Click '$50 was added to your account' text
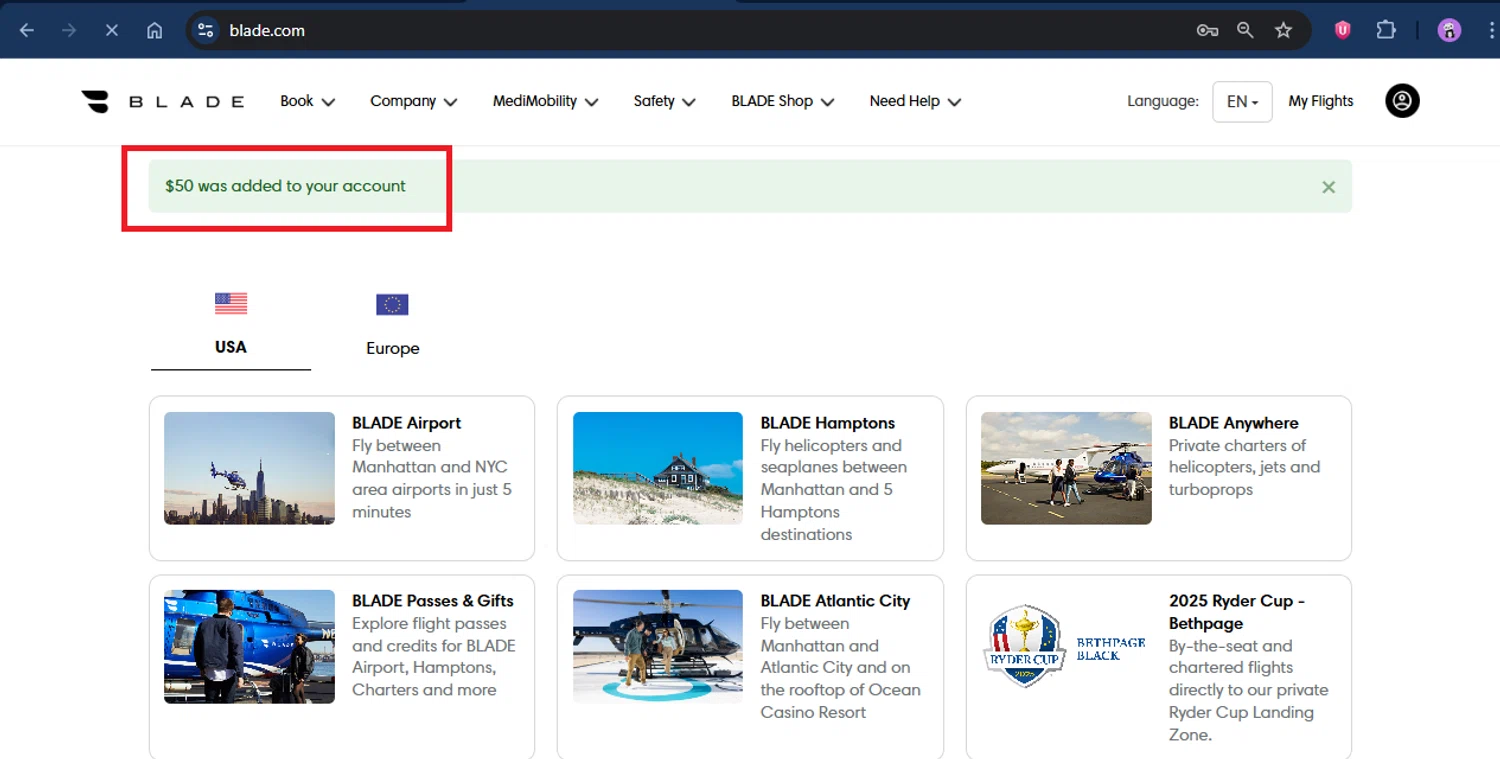 tap(285, 186)
